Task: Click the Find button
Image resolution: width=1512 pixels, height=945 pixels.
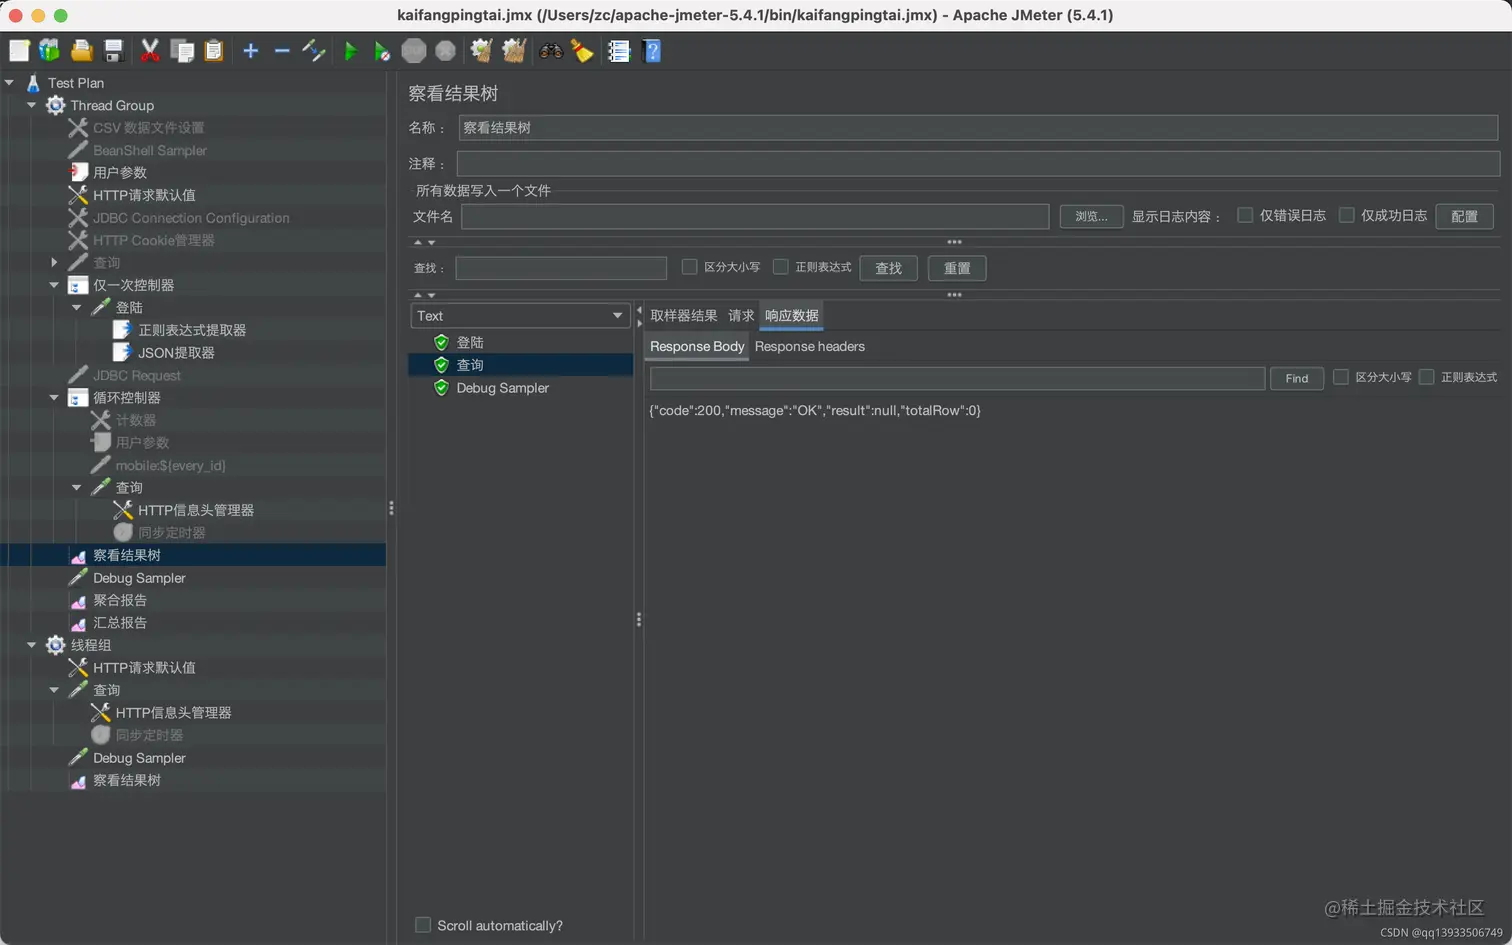Action: tap(1297, 378)
